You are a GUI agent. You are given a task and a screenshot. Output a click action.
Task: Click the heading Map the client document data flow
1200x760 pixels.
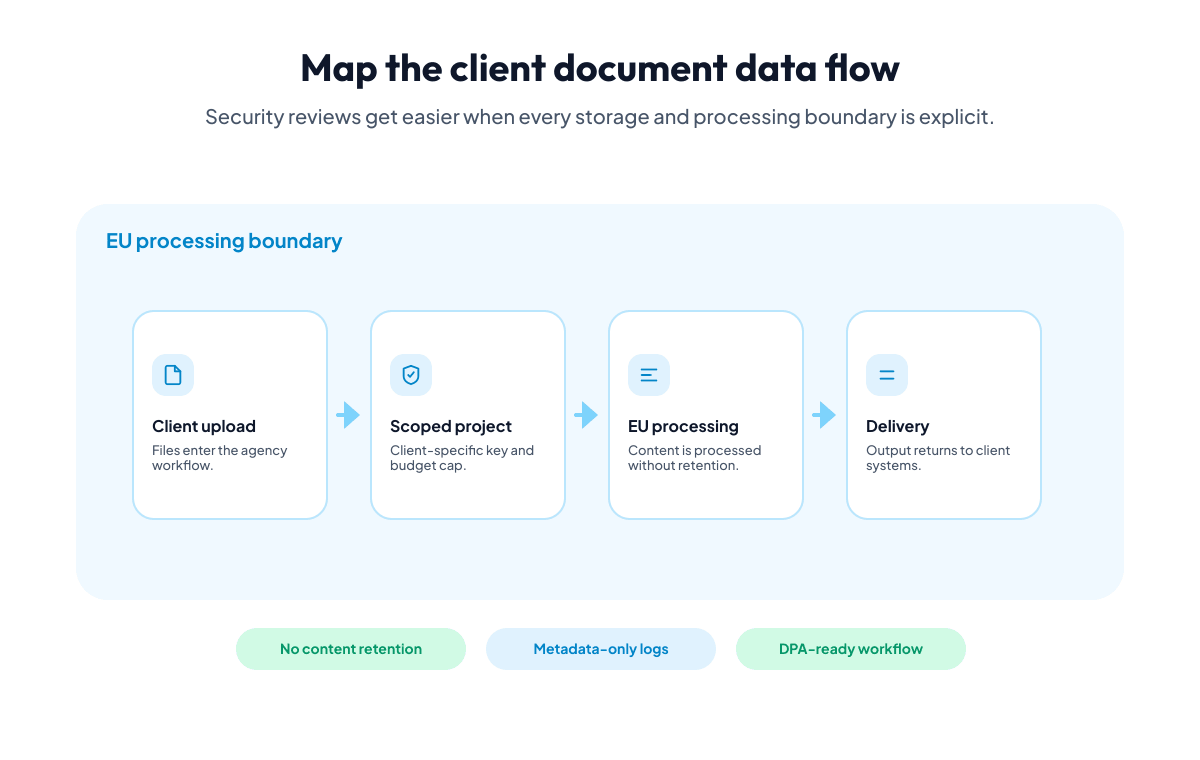[600, 68]
